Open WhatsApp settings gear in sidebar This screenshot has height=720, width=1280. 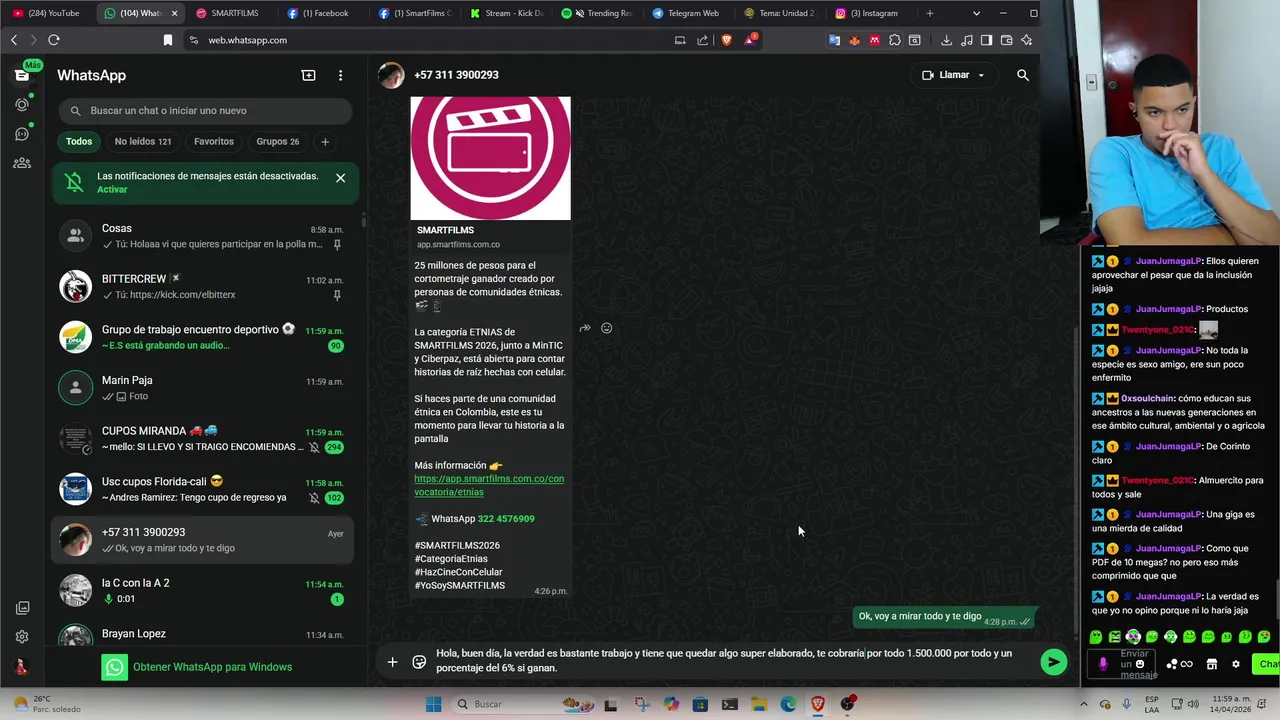click(x=22, y=636)
